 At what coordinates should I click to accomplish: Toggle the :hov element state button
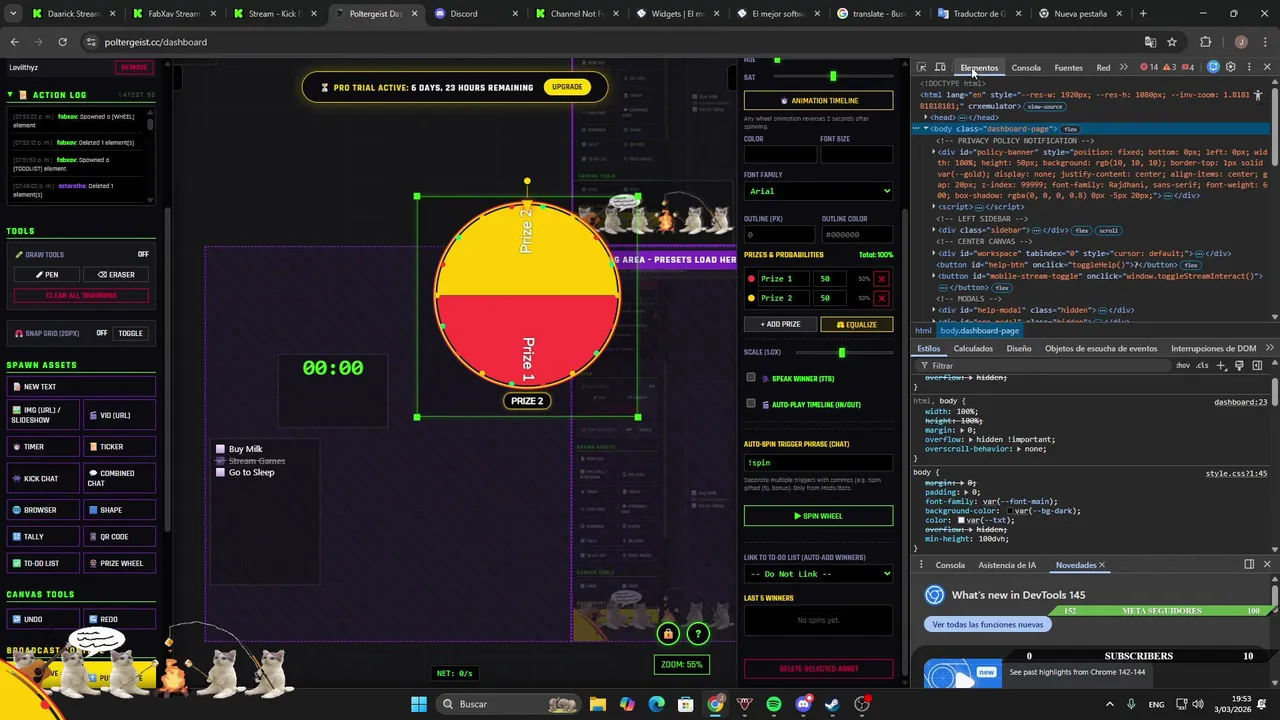pyautogui.click(x=1184, y=366)
